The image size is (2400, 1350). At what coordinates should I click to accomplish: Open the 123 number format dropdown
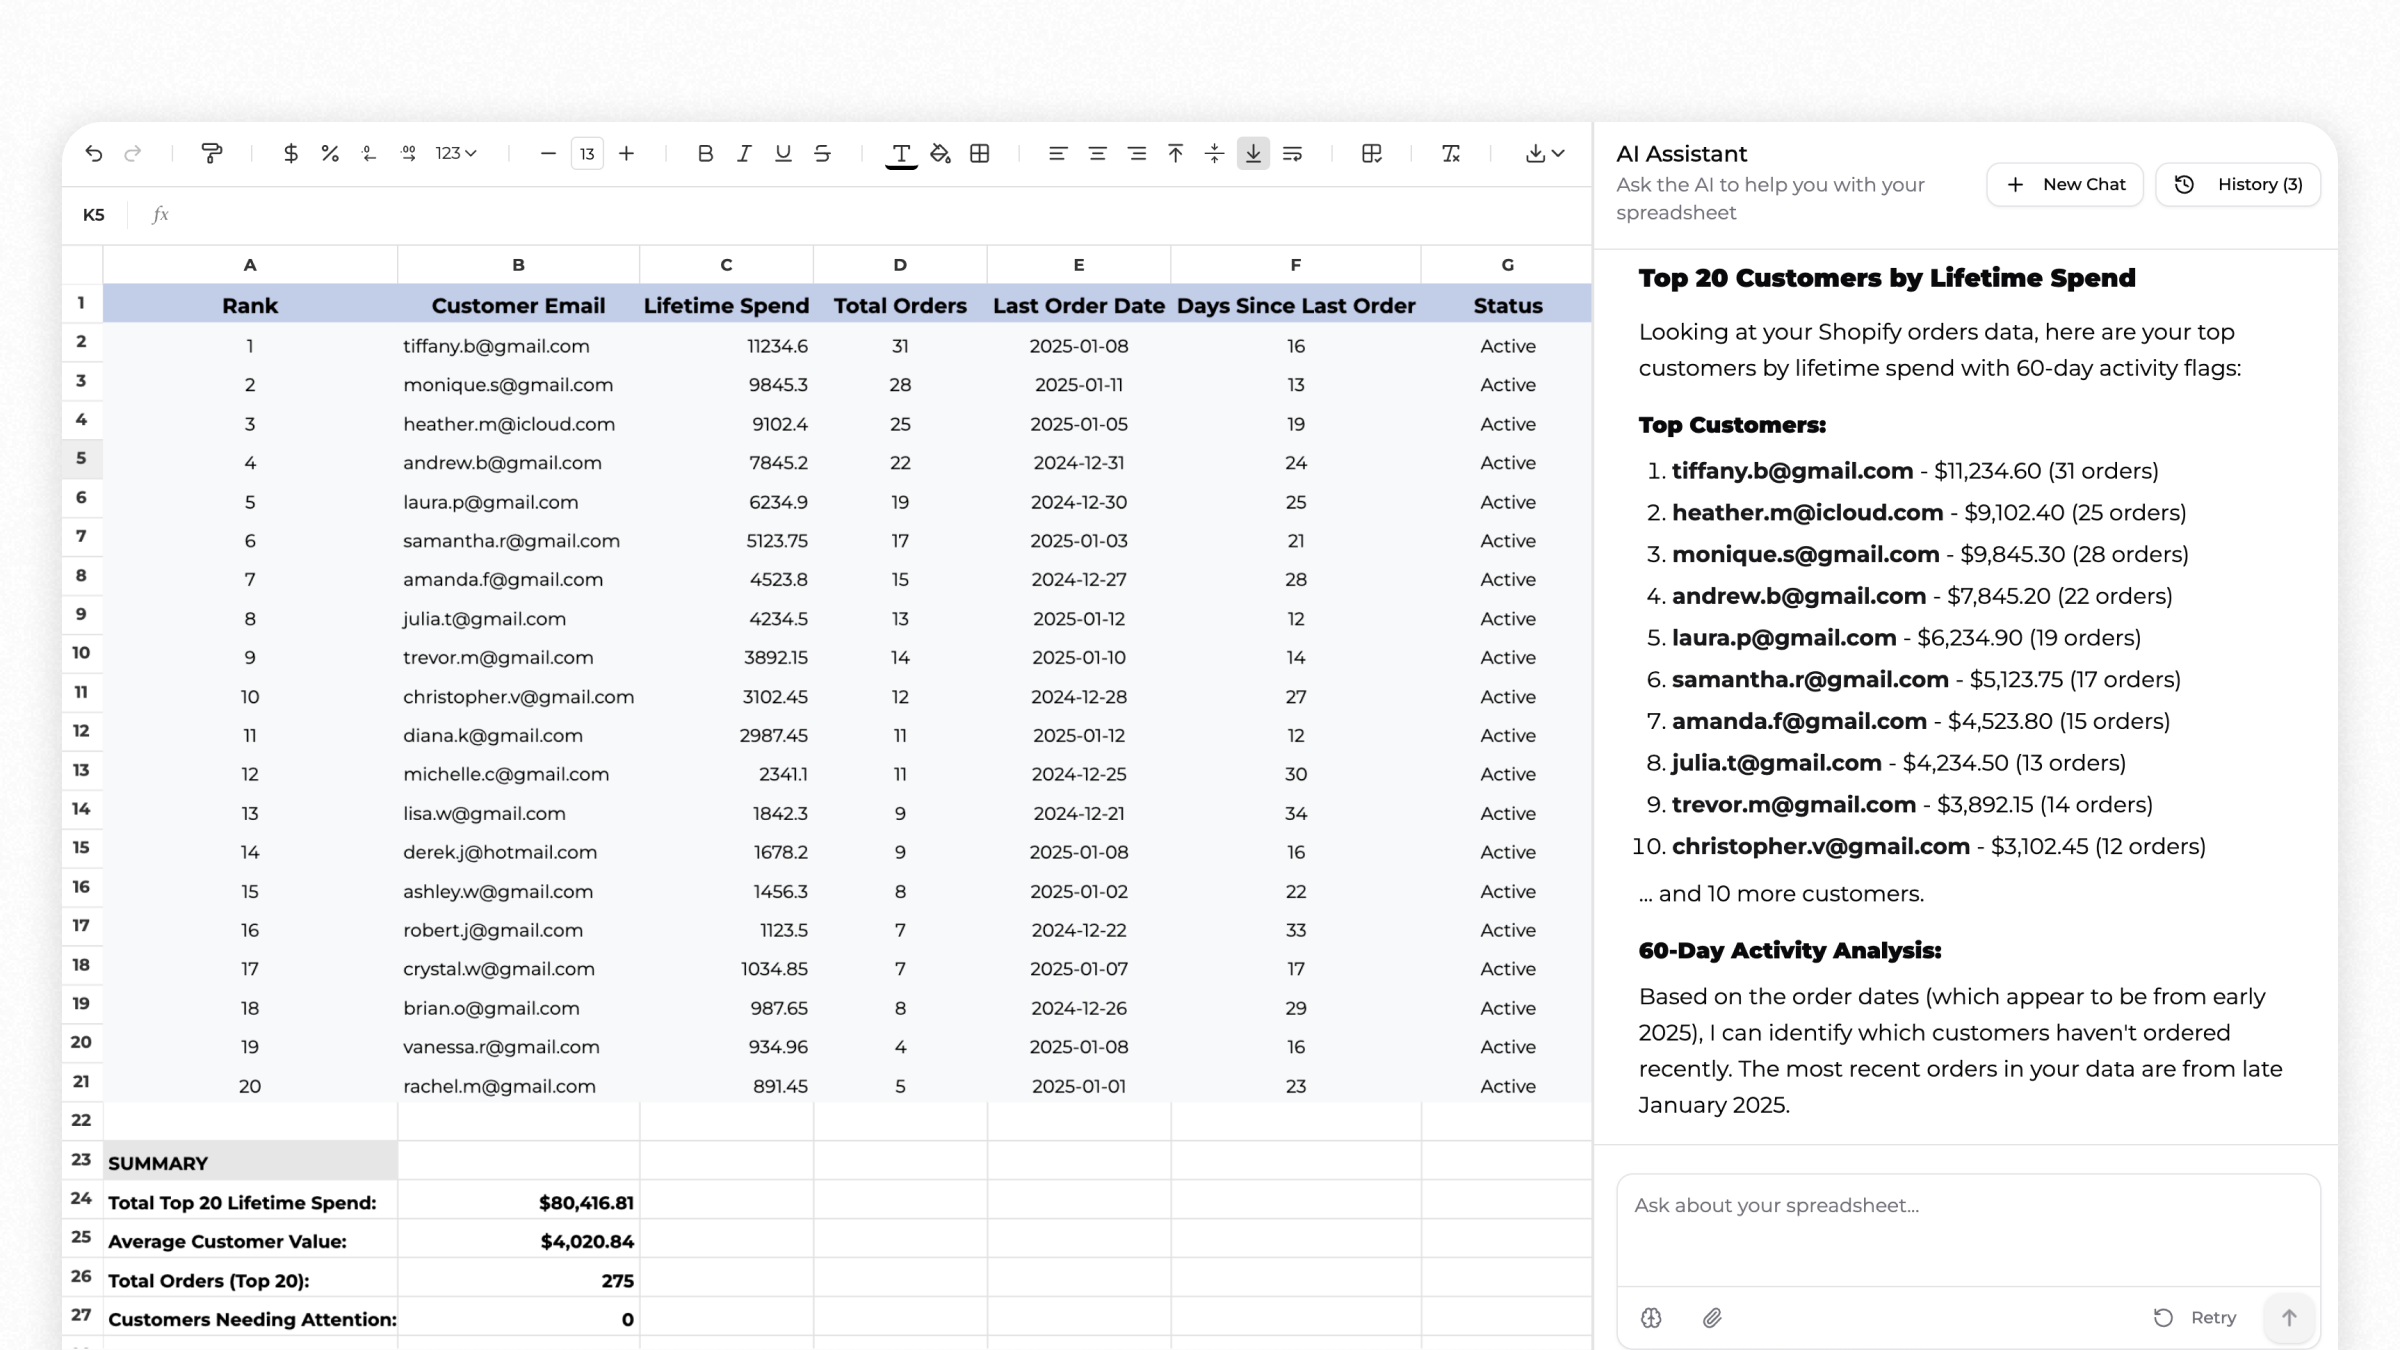[x=456, y=153]
